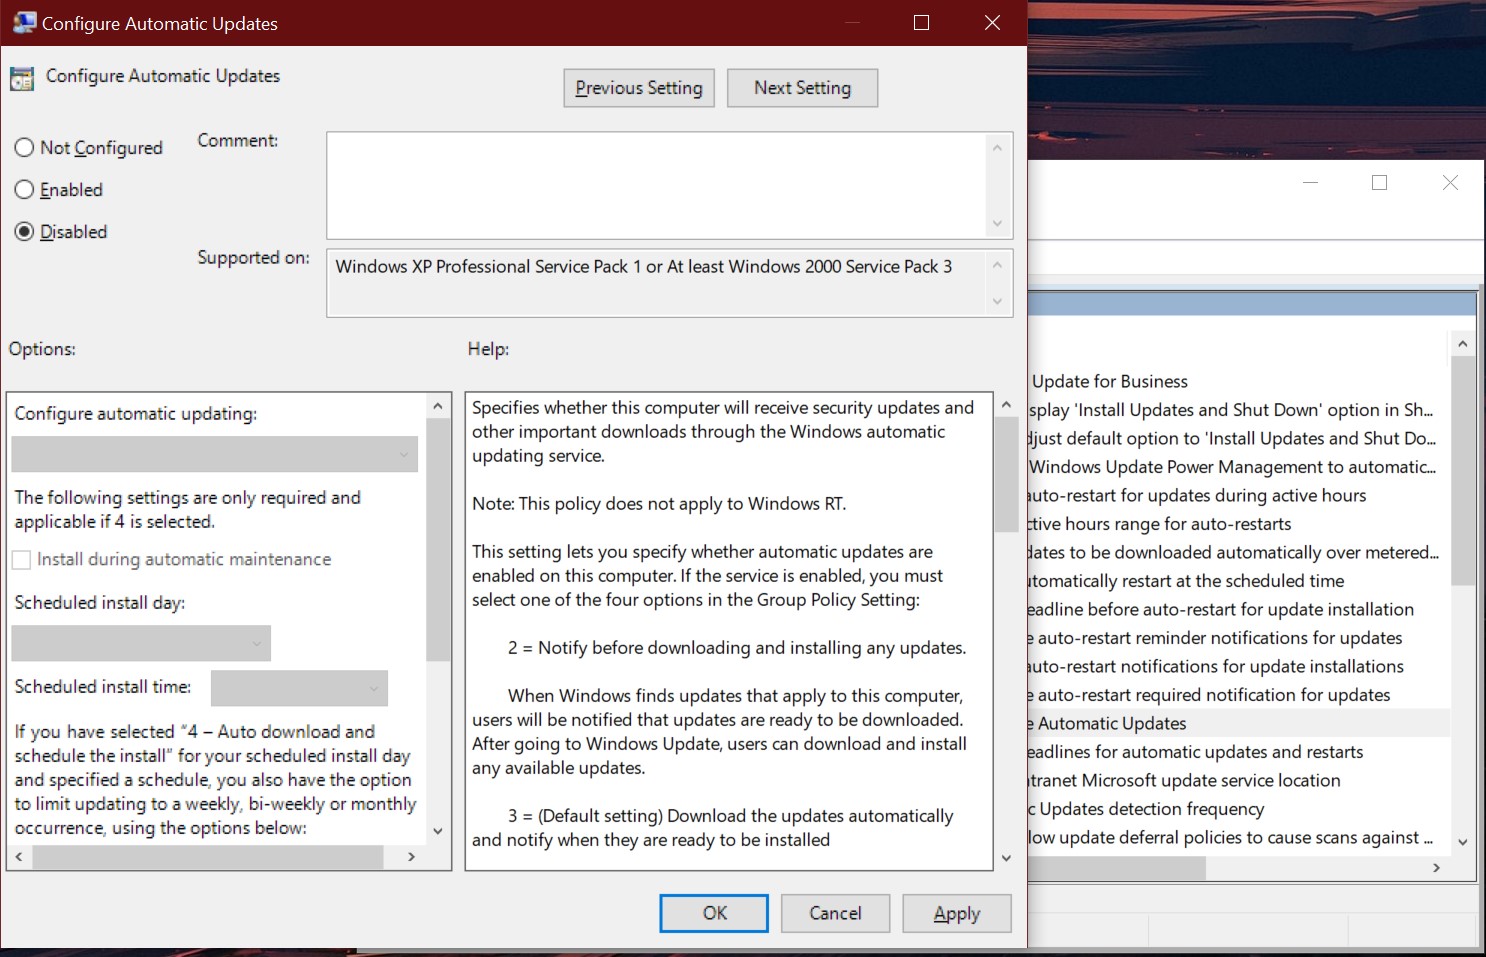
Task: Click Options pane scroll up arrow
Action: coord(438,406)
